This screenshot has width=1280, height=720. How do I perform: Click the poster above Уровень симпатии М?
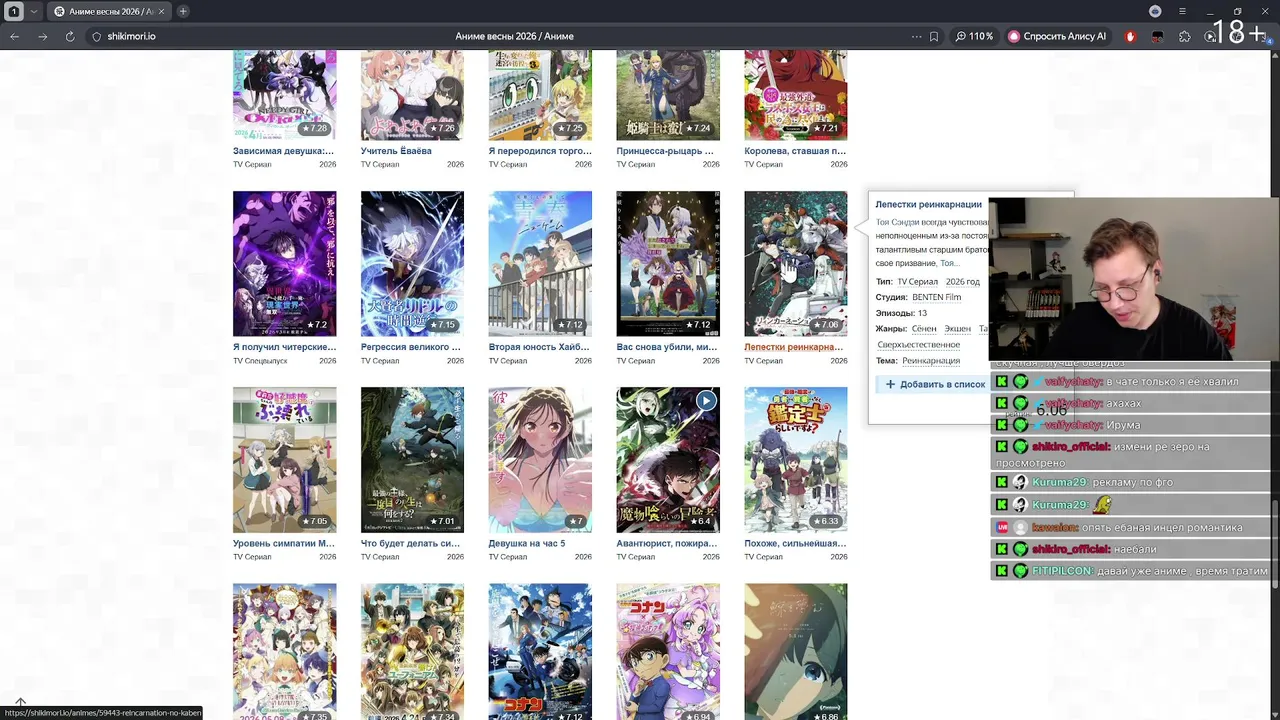click(285, 460)
